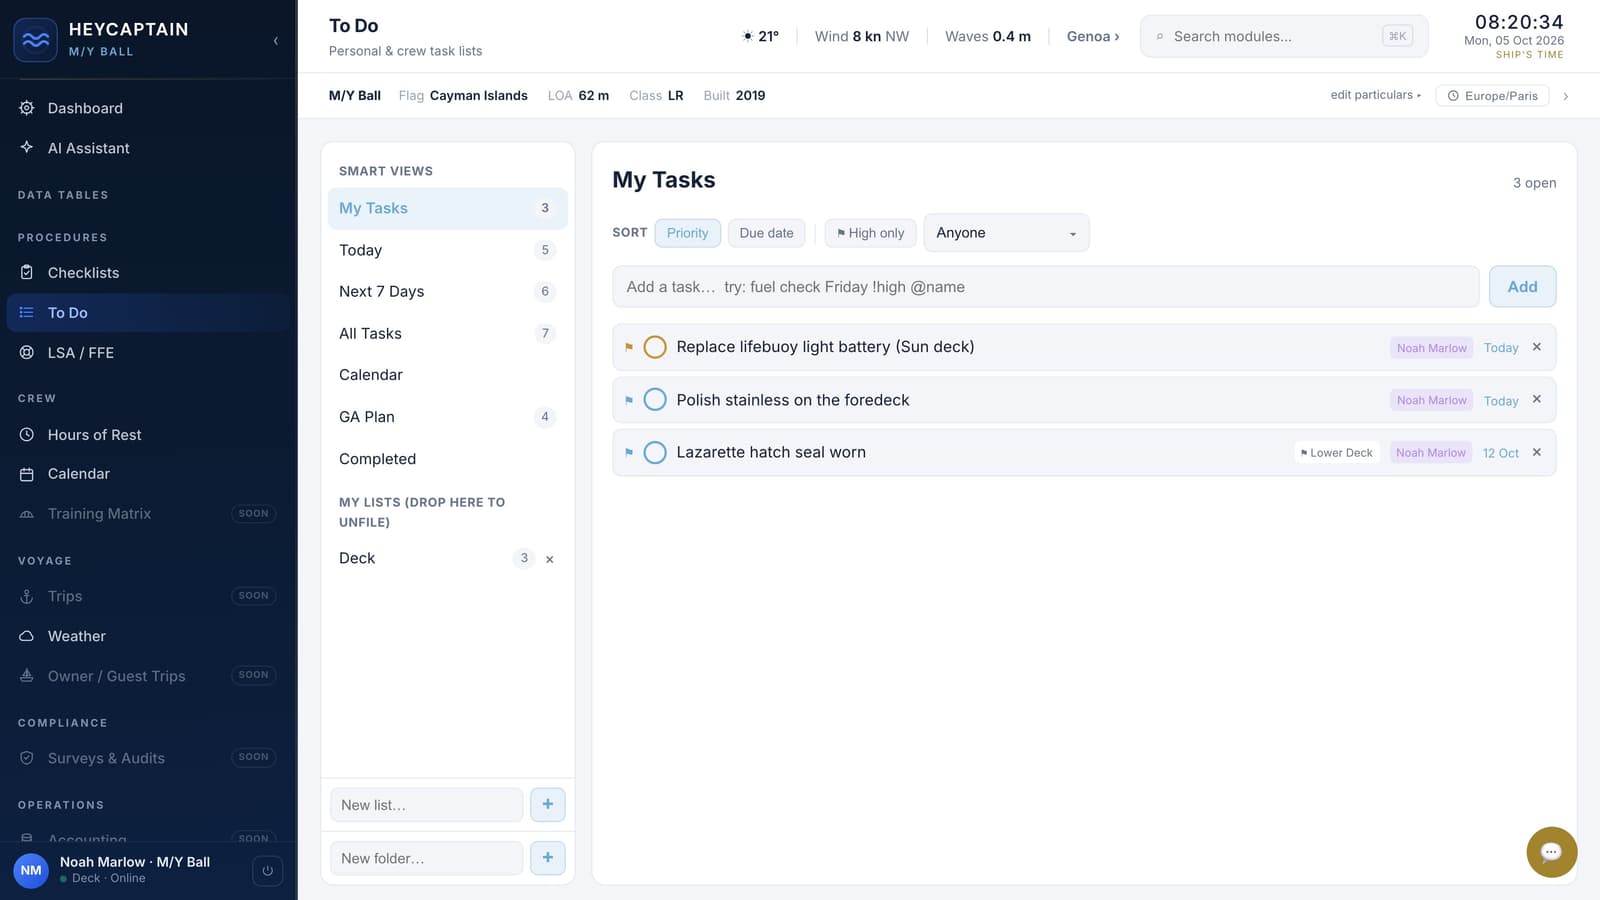The width and height of the screenshot is (1600, 900).
Task: Collapse the sidebar with the chevron
Action: (x=275, y=41)
